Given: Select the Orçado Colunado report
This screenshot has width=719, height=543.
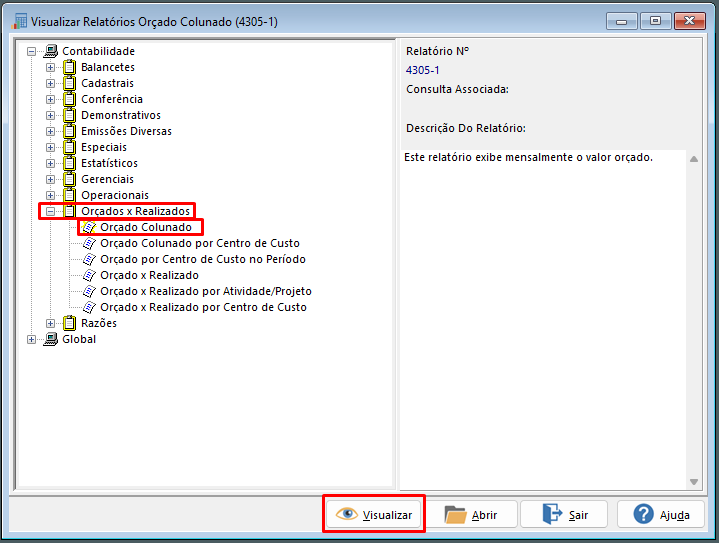Looking at the screenshot, I should click(146, 227).
